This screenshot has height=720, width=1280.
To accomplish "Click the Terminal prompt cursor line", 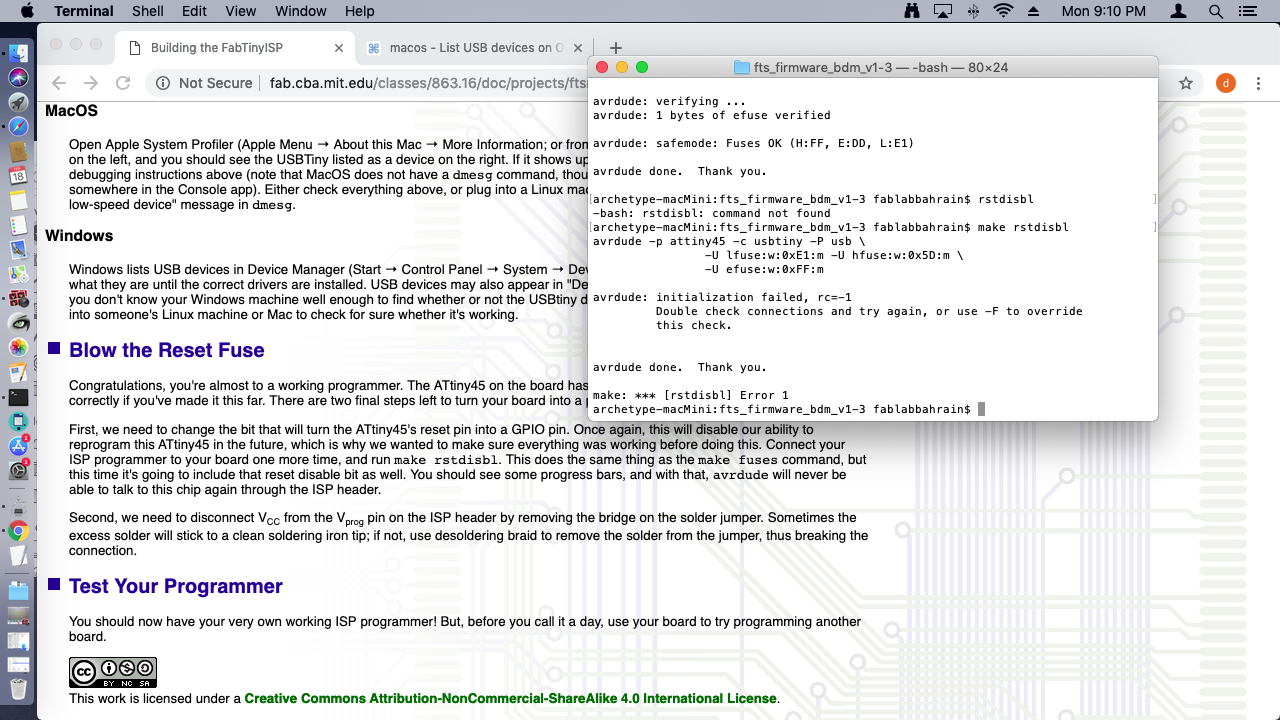I will (789, 409).
